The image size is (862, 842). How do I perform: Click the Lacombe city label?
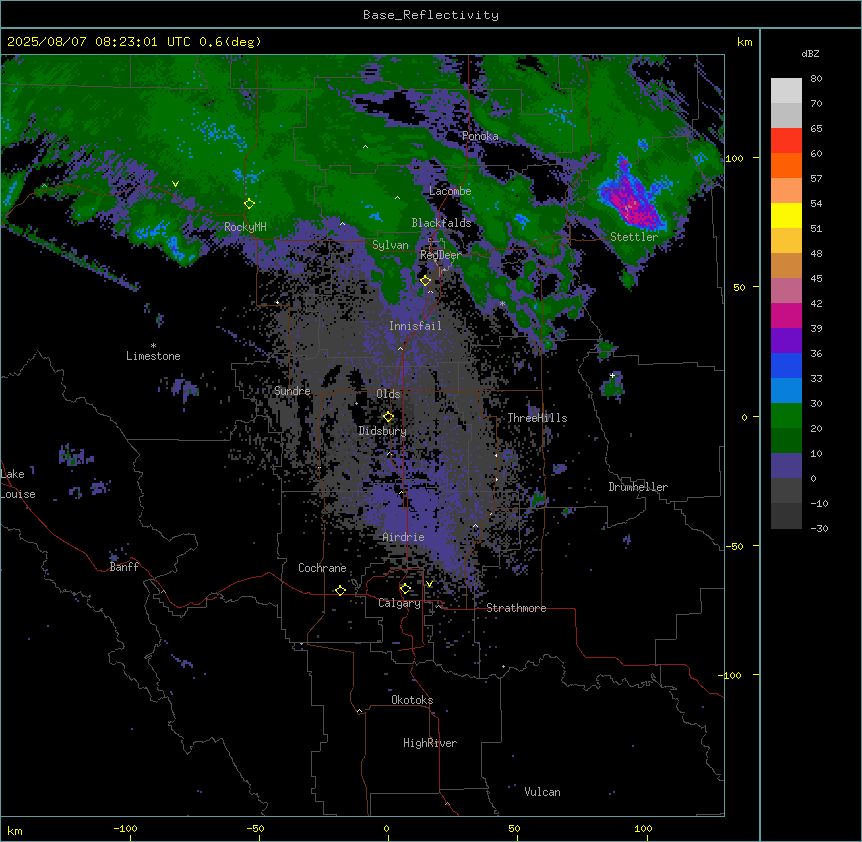(x=450, y=191)
